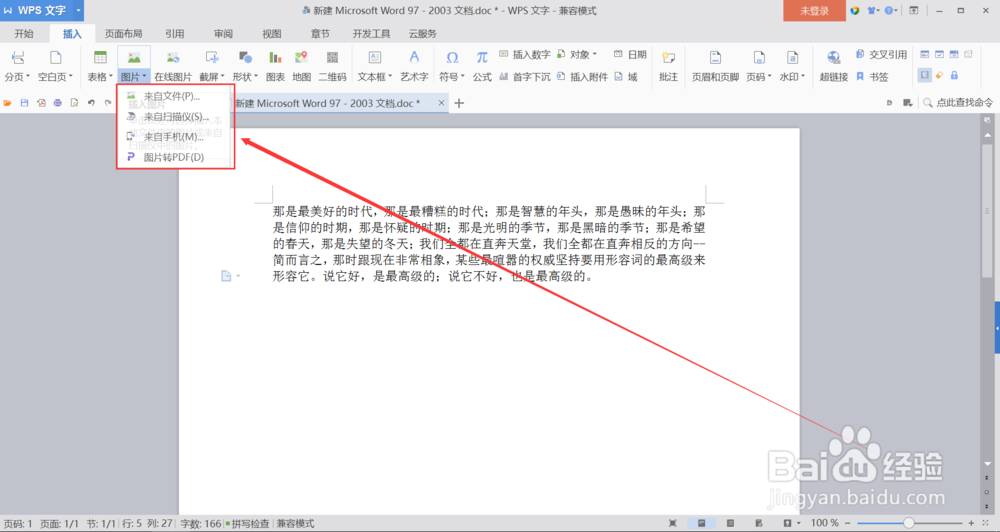
Task: Click the 地图 map icon
Action: 302,58
